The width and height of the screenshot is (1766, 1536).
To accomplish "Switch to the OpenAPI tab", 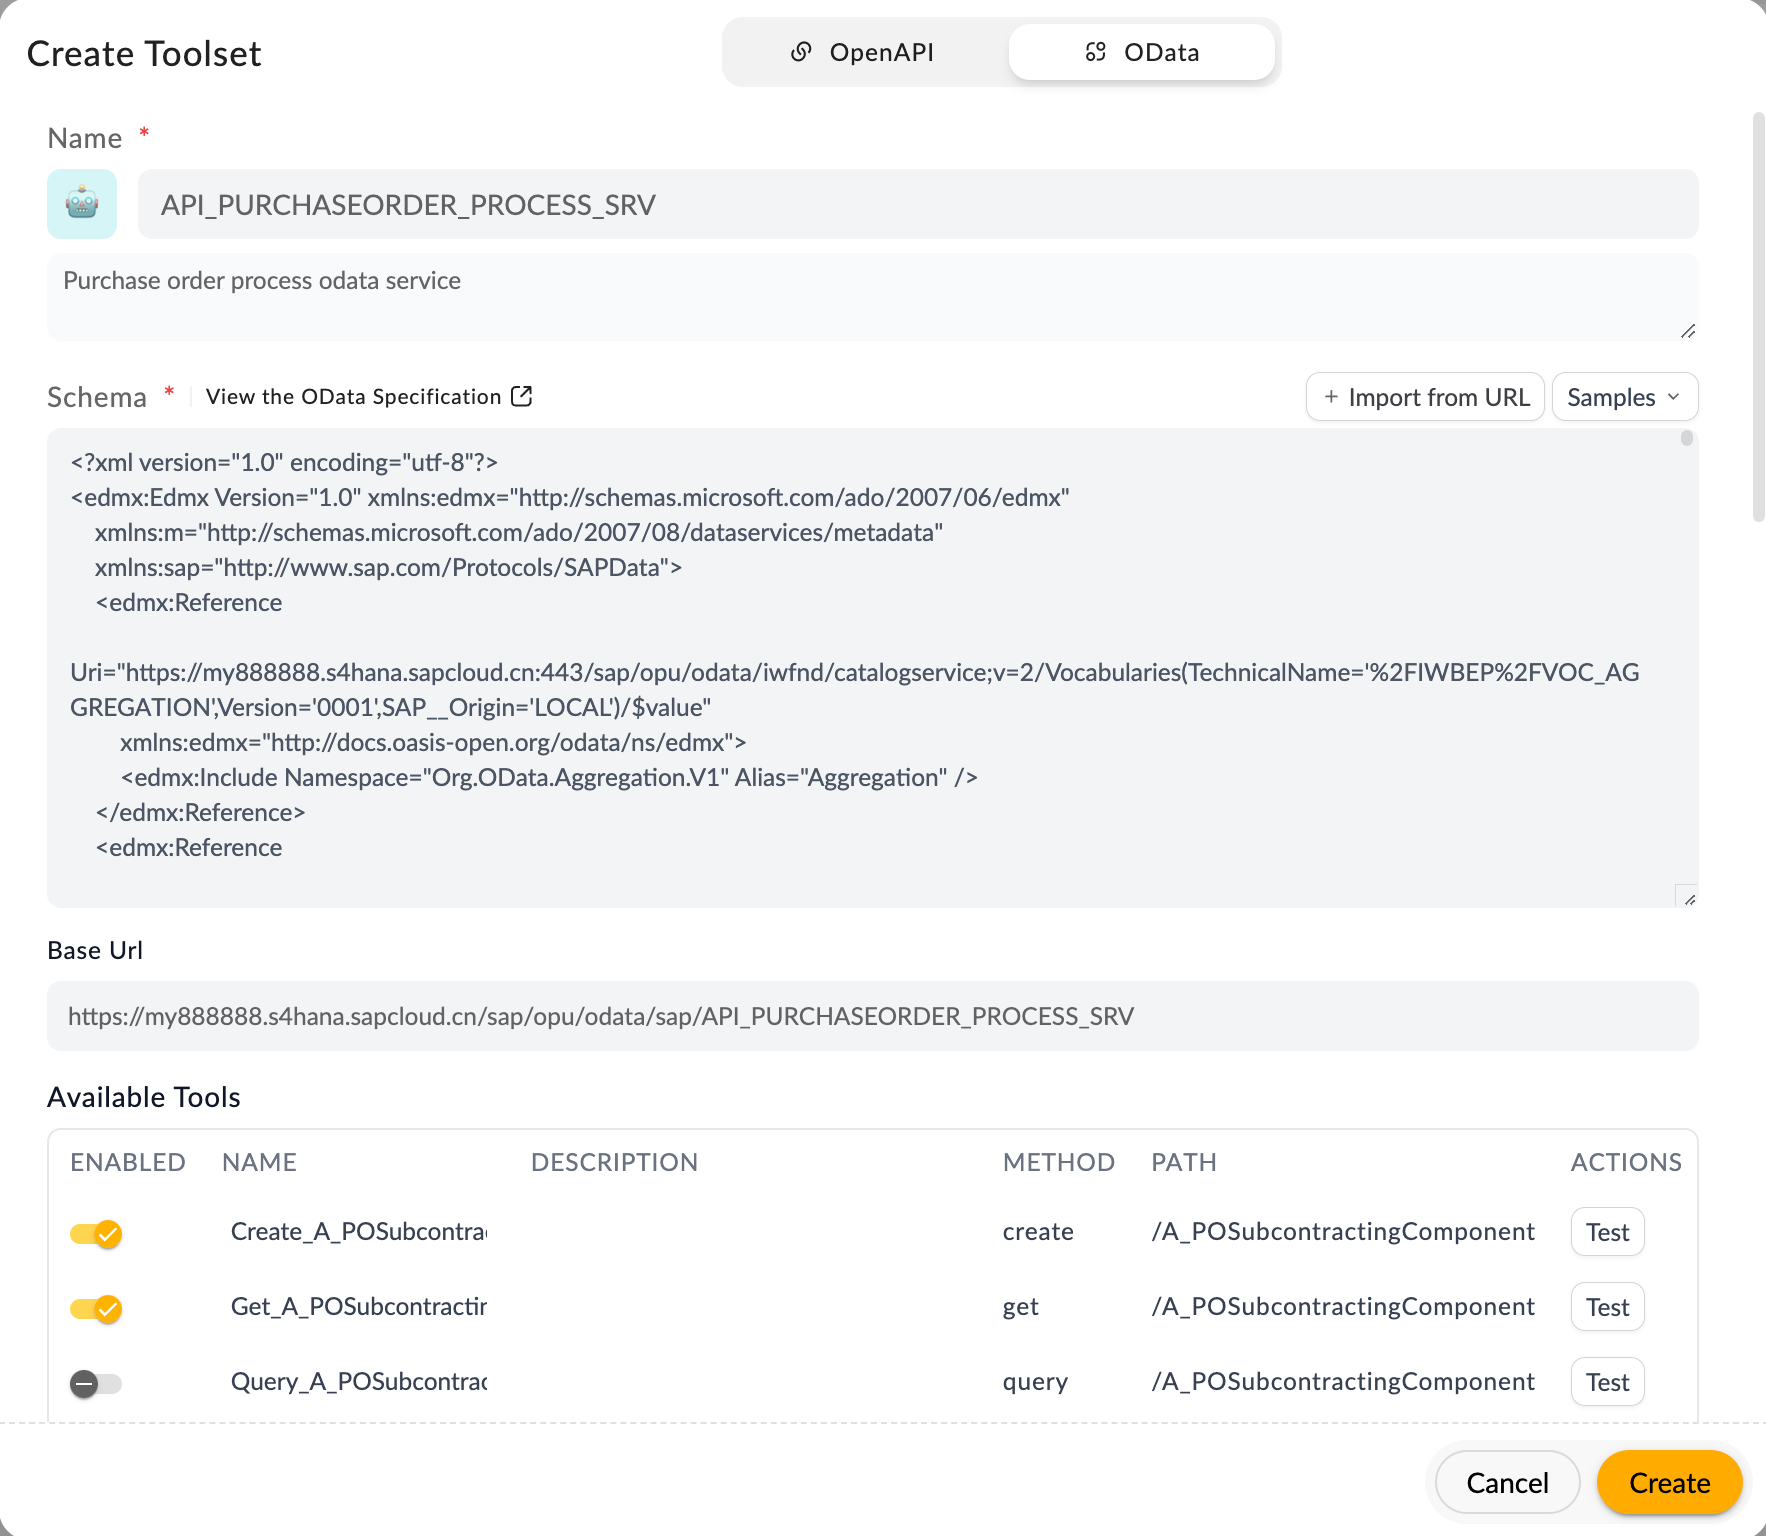I will point(862,51).
